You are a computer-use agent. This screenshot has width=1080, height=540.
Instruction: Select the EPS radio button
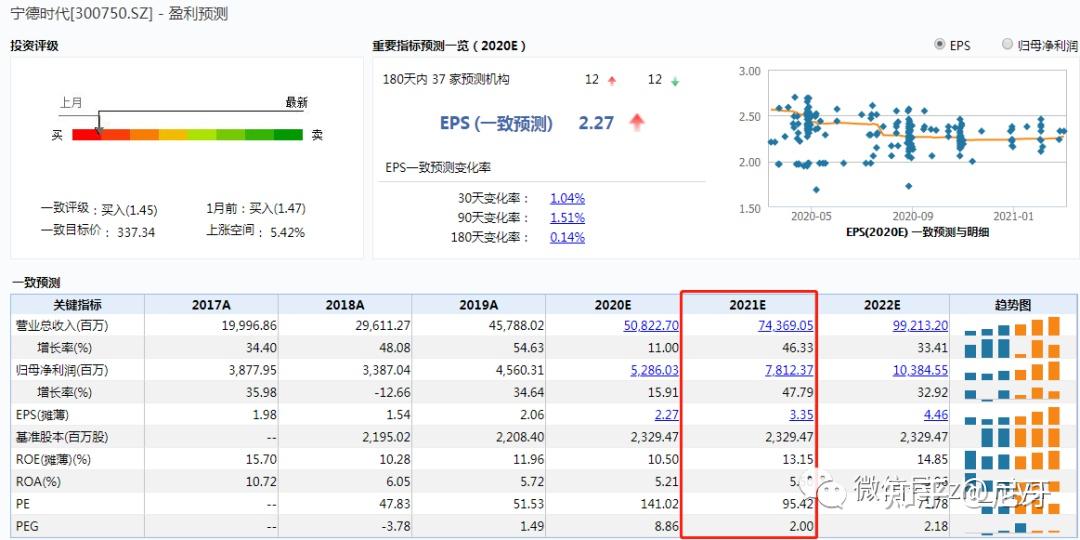[939, 45]
